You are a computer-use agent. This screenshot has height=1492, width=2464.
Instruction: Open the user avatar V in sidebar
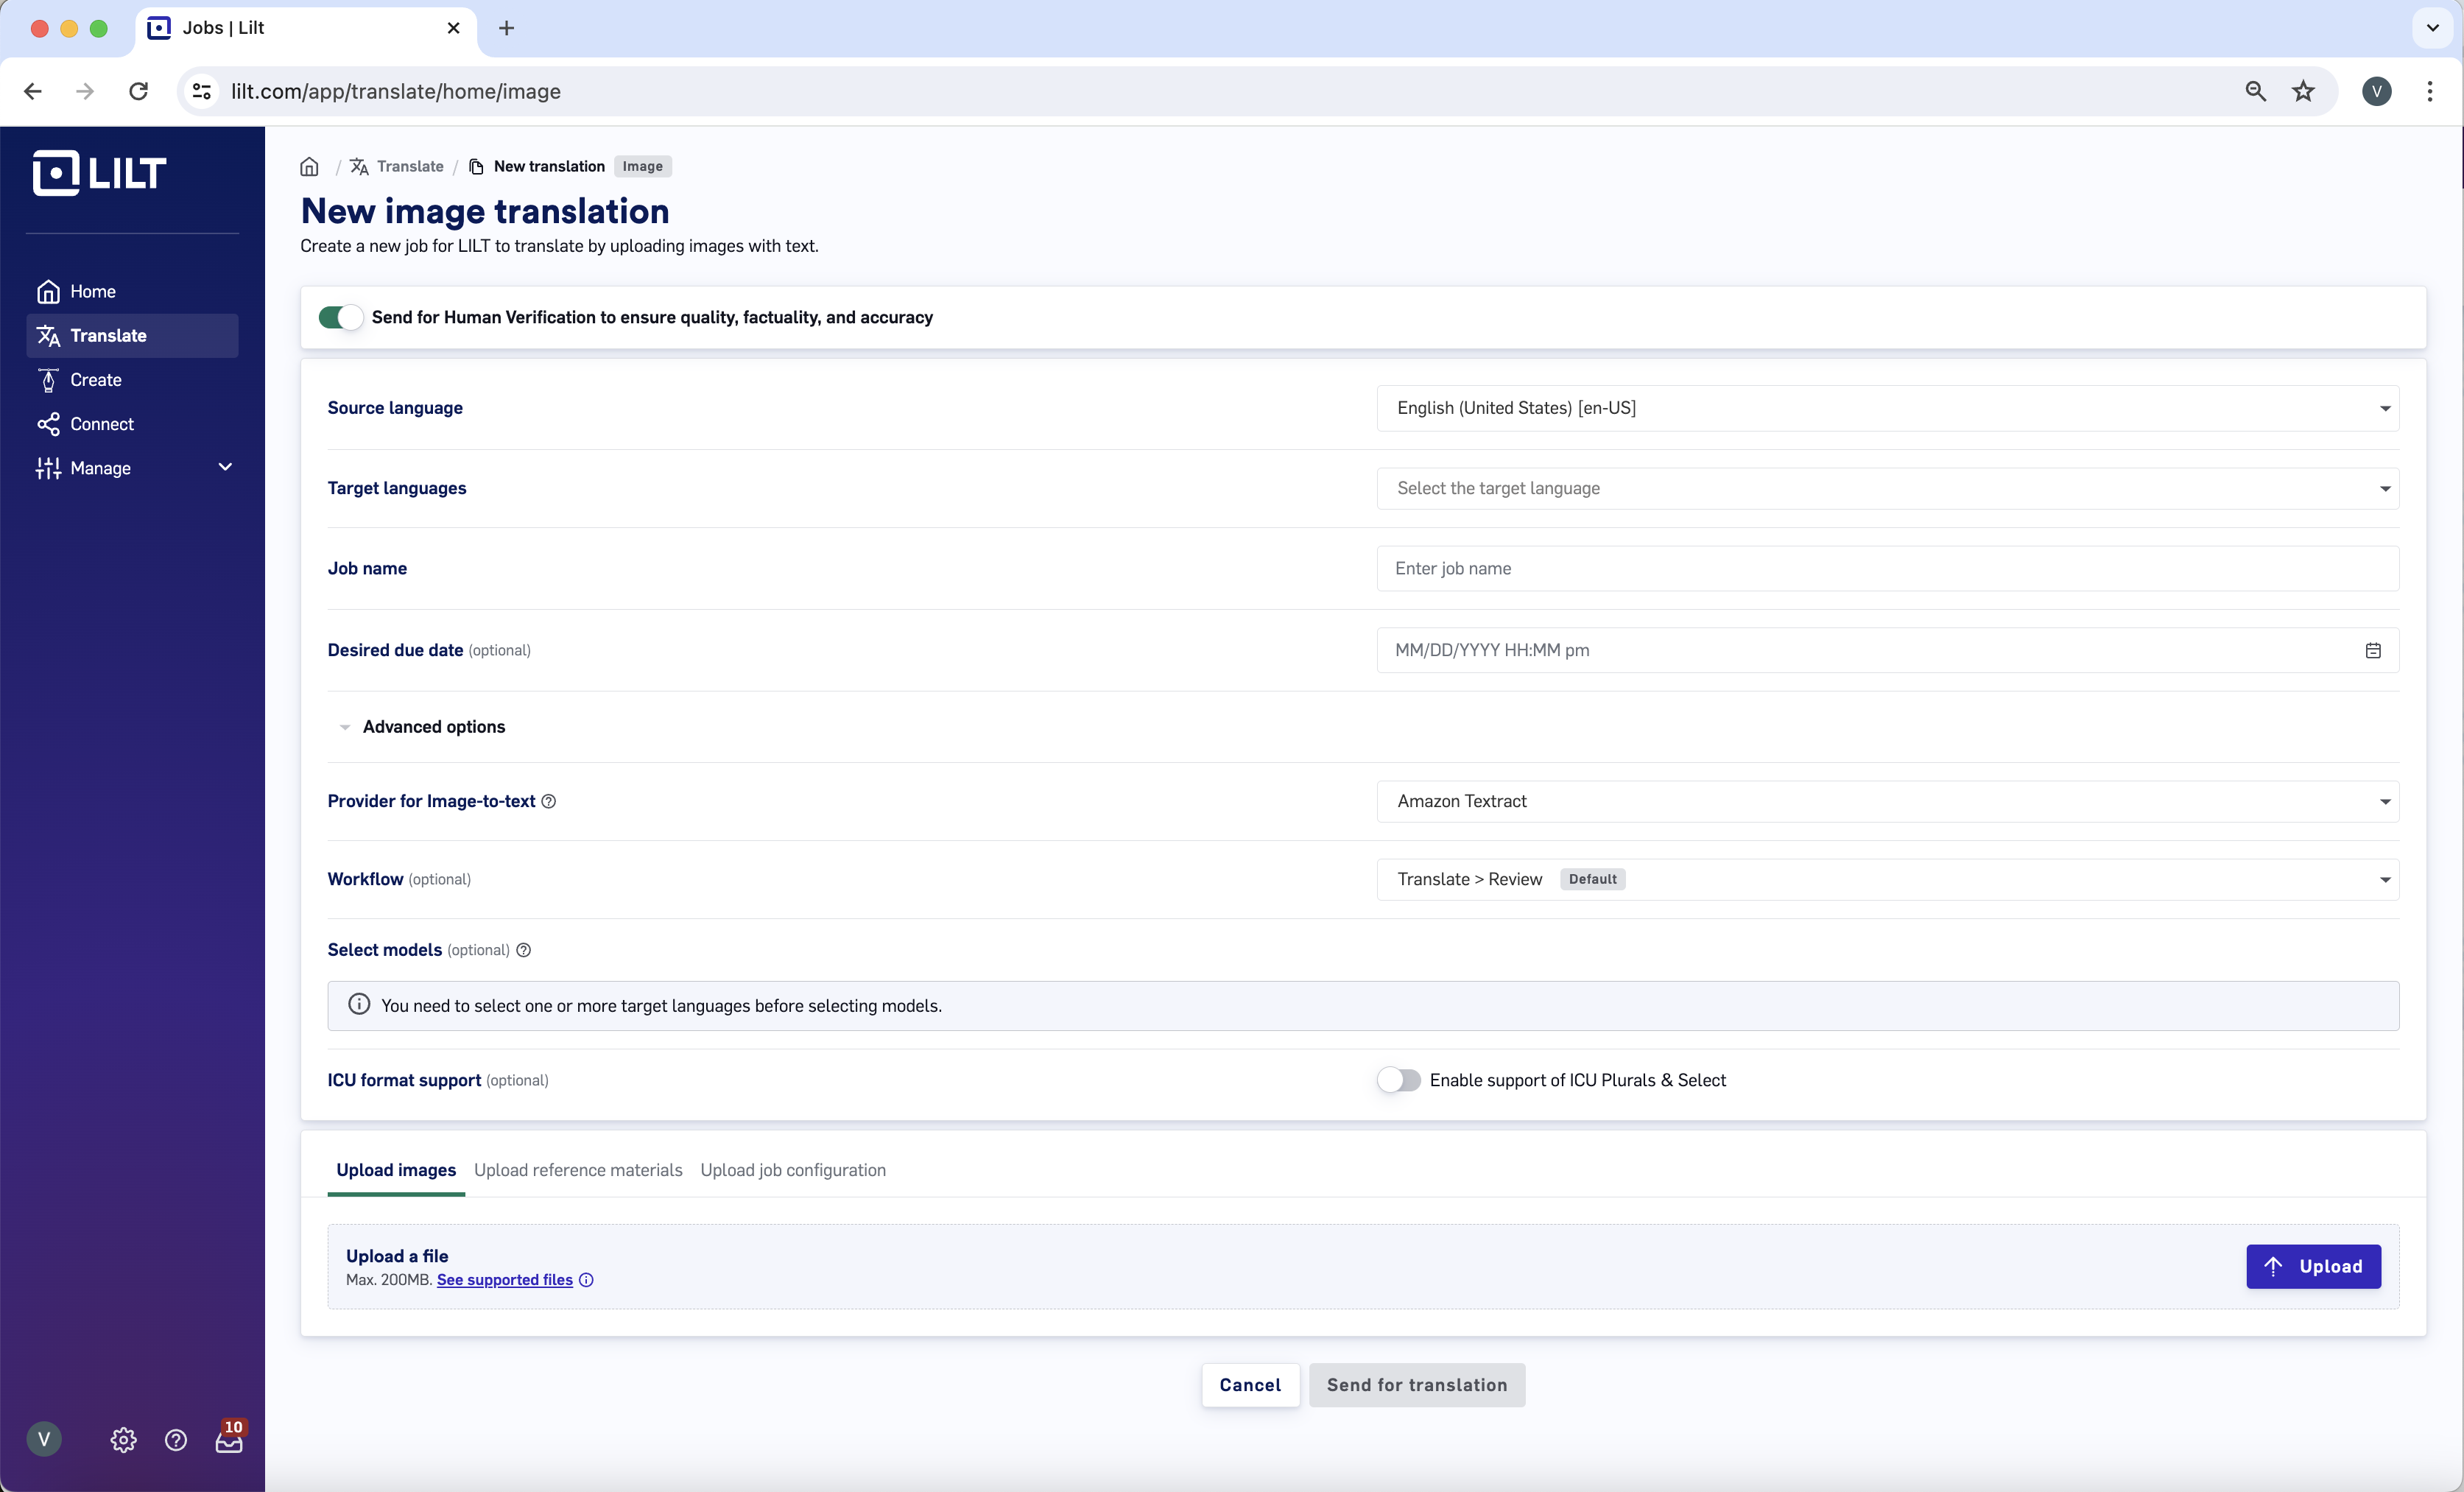click(x=43, y=1439)
